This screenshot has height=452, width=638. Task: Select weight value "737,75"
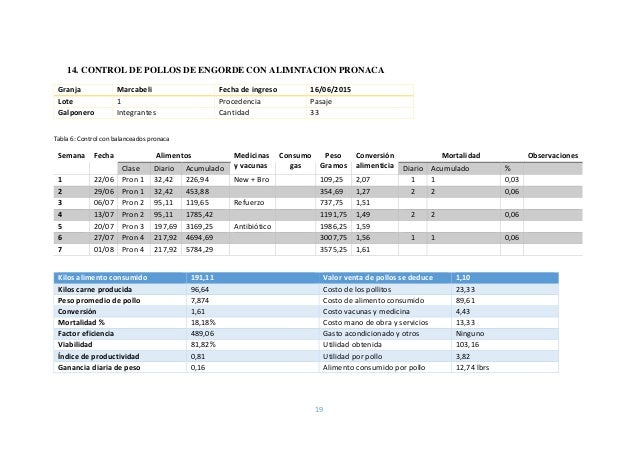pyautogui.click(x=332, y=203)
